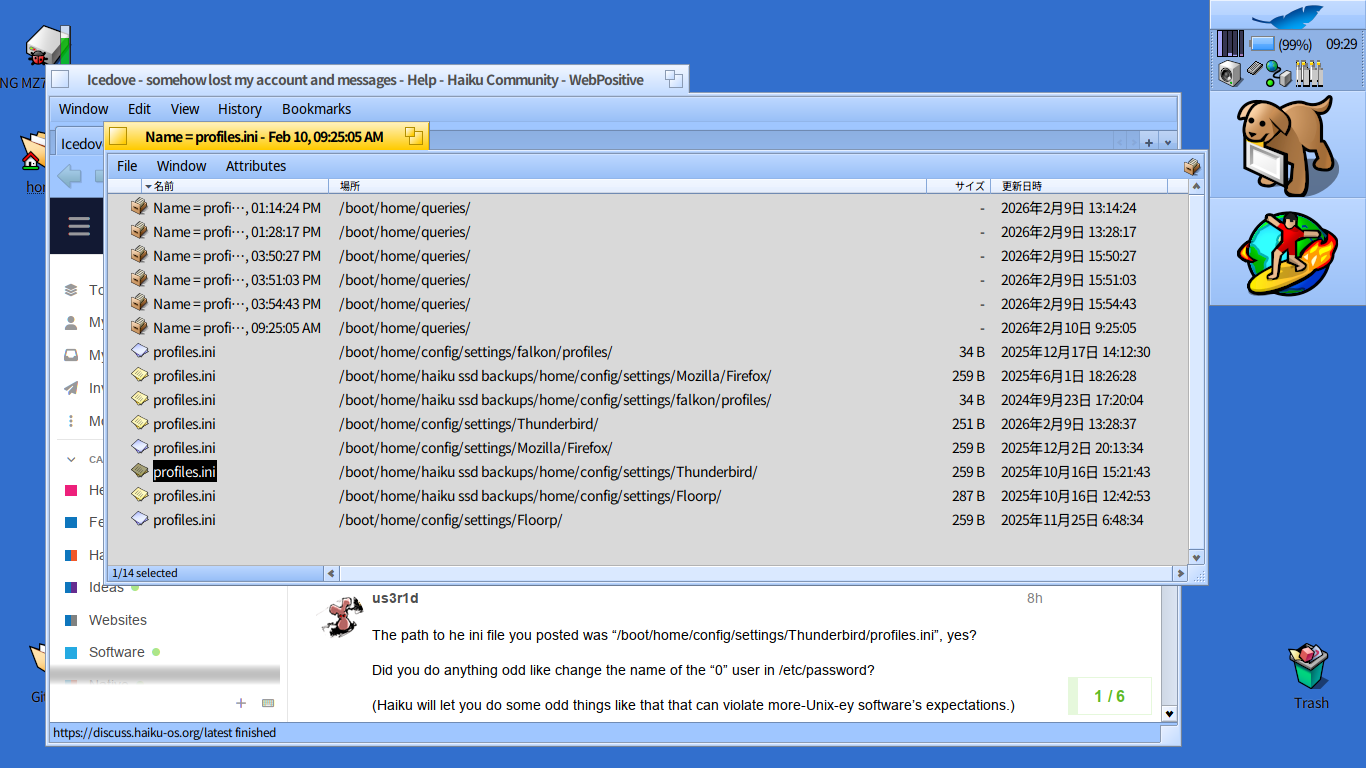Open the Trash icon on desktop
The height and width of the screenshot is (768, 1366).
1310,667
